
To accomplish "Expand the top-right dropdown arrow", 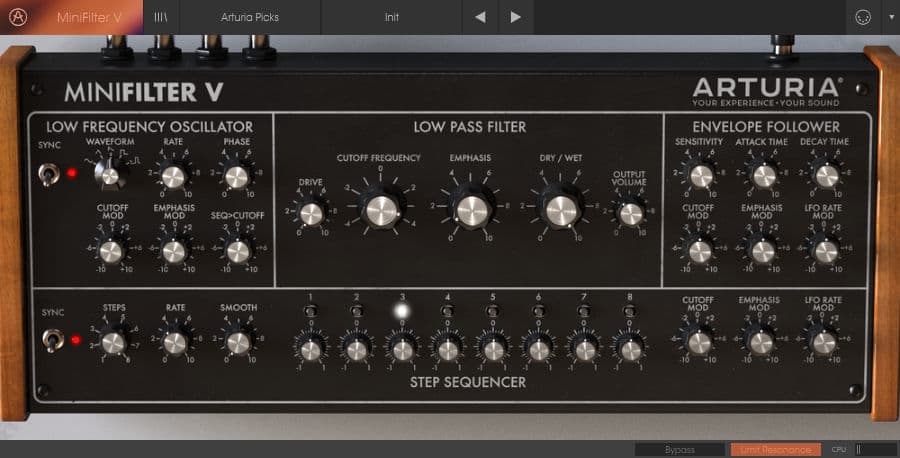I will pyautogui.click(x=891, y=17).
